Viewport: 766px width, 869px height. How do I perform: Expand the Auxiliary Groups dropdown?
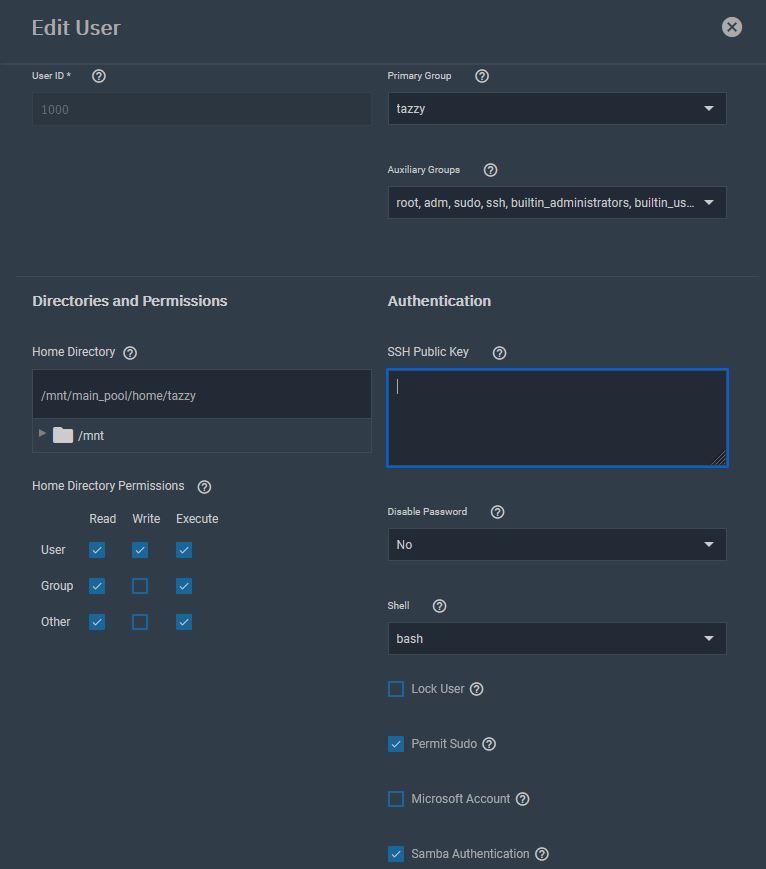(x=556, y=203)
